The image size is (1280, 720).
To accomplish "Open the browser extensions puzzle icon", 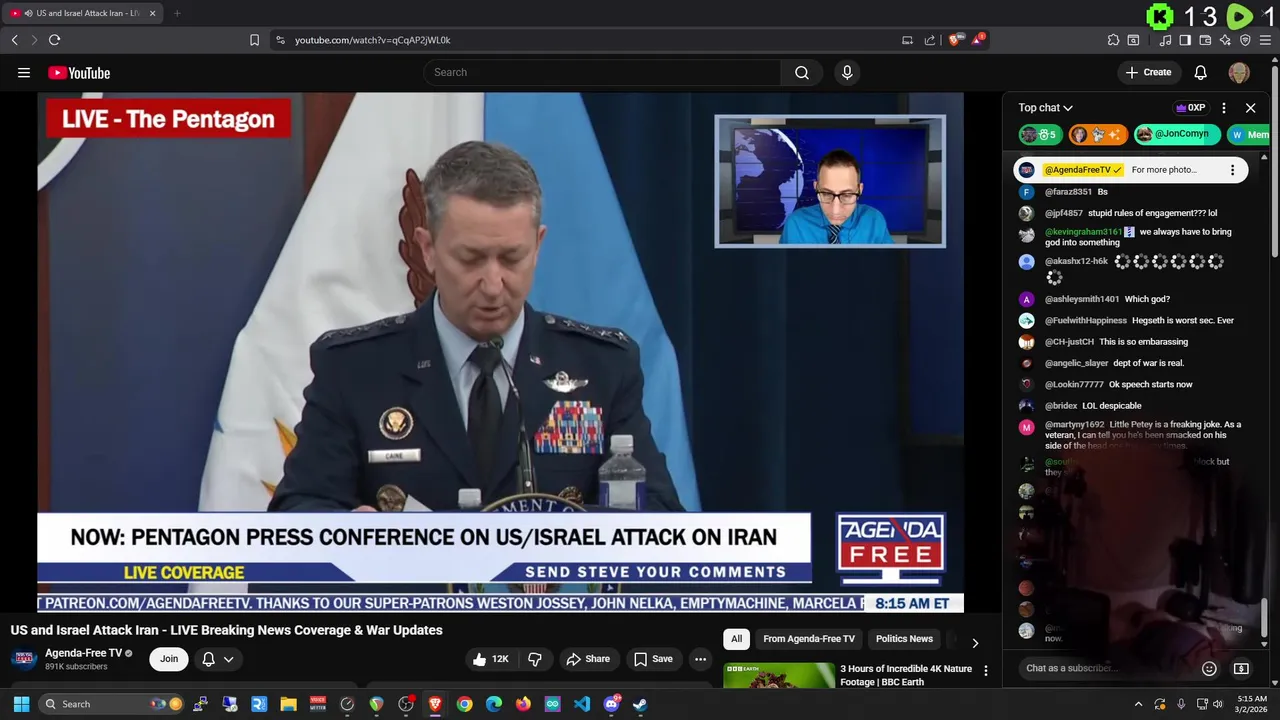I will 1113,40.
